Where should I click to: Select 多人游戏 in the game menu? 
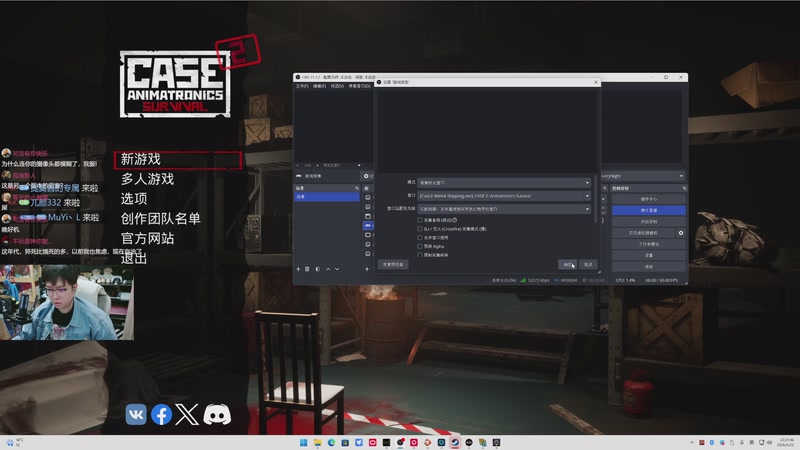[x=147, y=179]
